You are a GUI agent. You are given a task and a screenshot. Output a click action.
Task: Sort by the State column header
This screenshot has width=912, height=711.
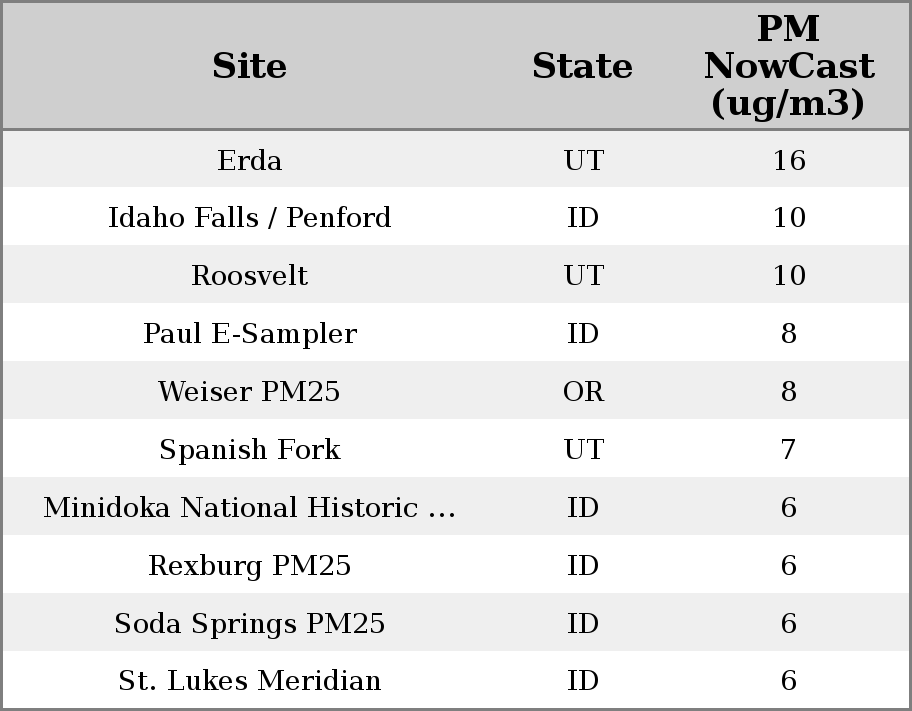pyautogui.click(x=582, y=67)
